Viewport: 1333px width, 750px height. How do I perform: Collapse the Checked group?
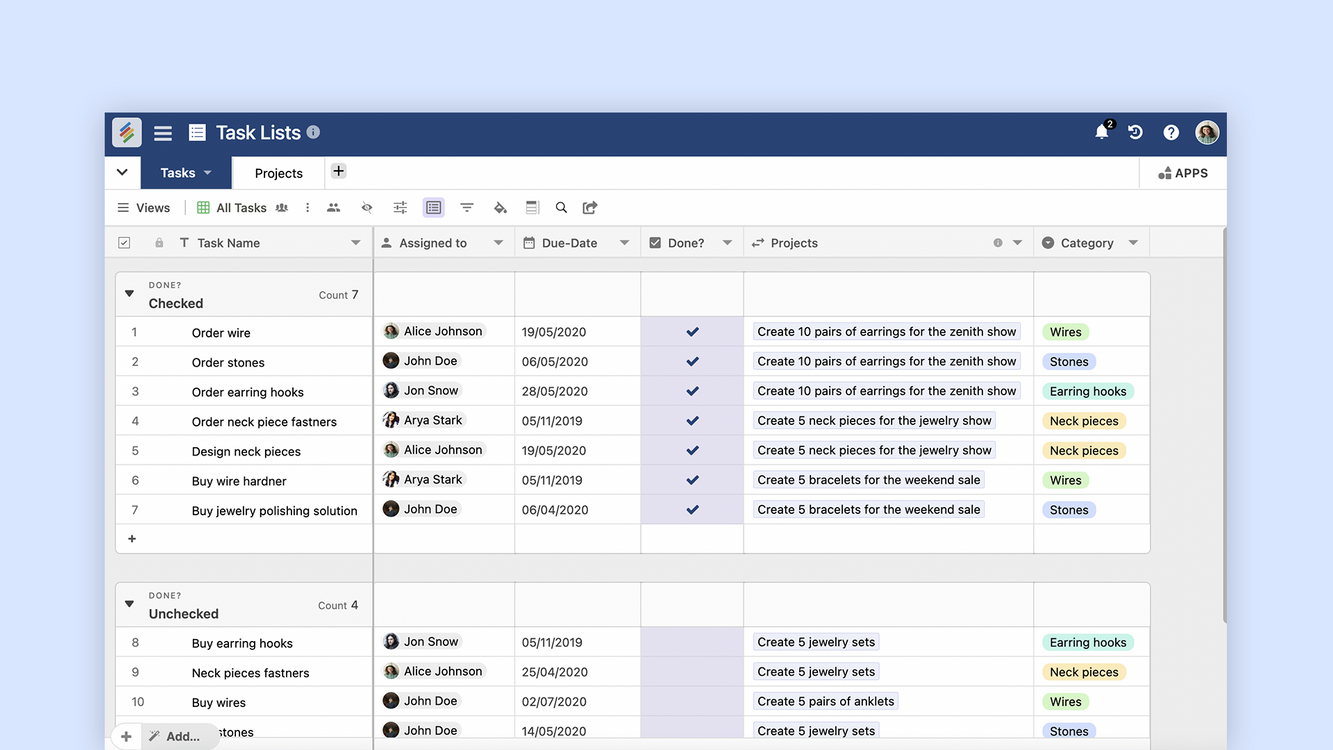point(129,294)
